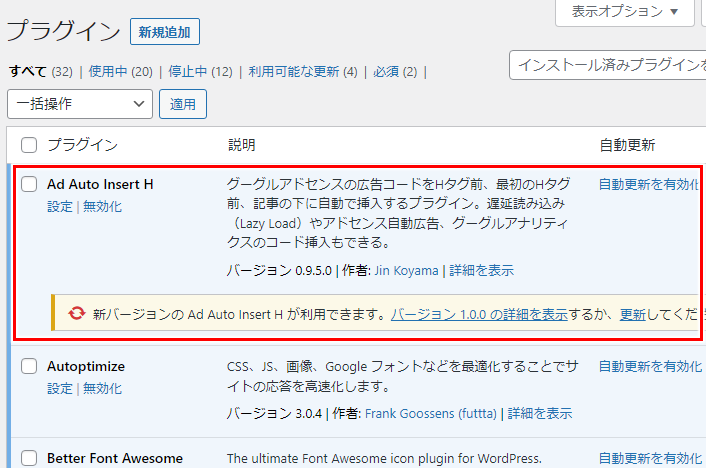Deactivate Ad Auto Insert H via 無効化
Screen dimensions: 706x468
102,207
